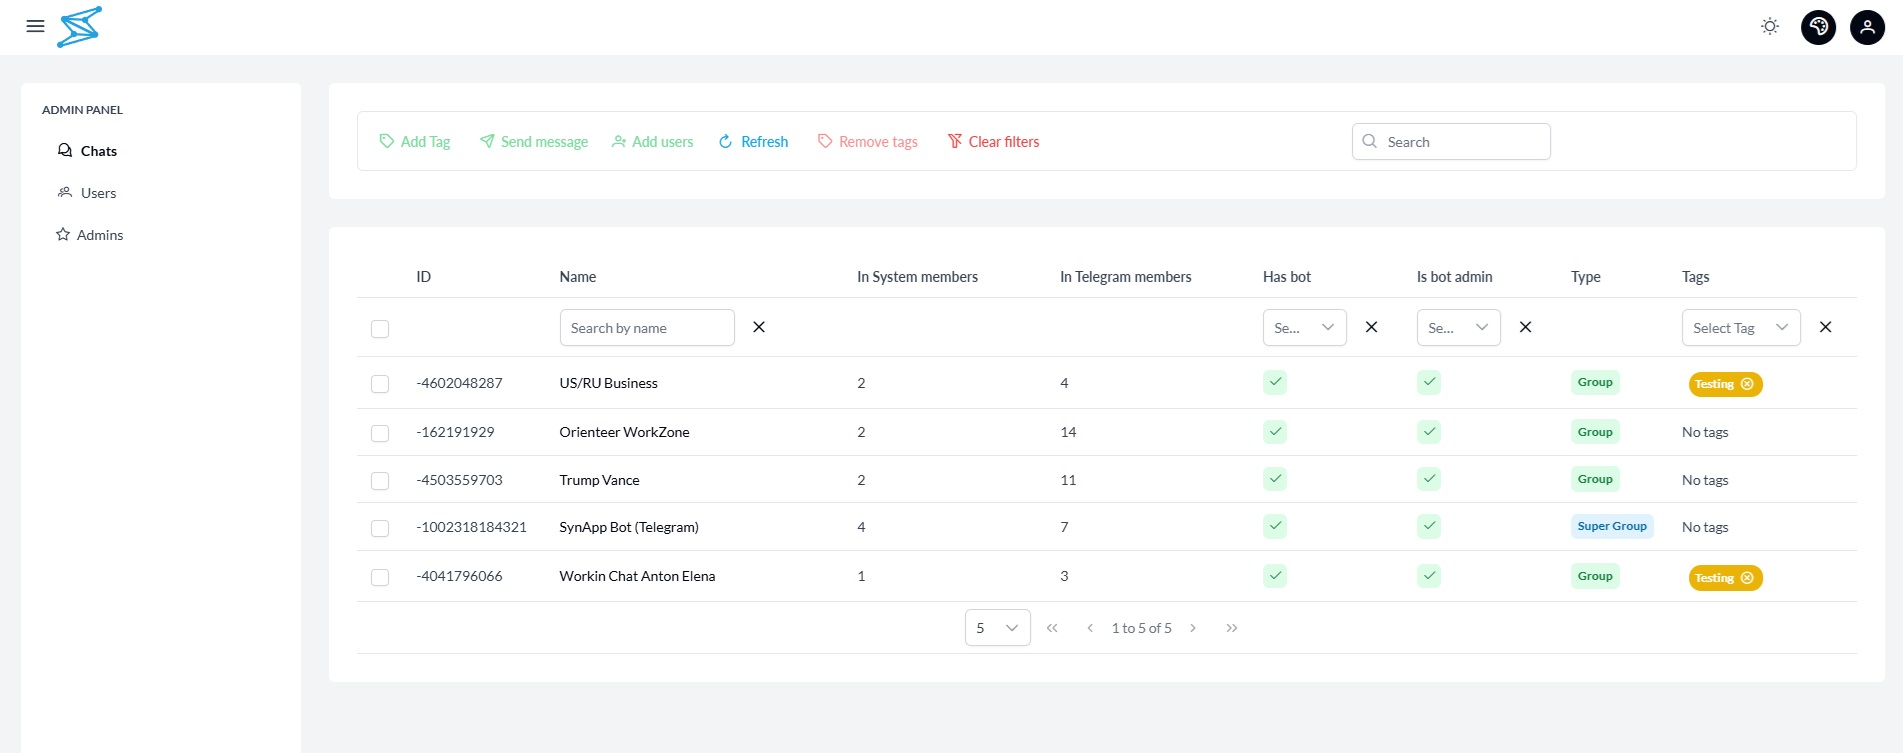Select the Orienteer WorkZone row checkbox
1903x753 pixels.
(x=380, y=433)
